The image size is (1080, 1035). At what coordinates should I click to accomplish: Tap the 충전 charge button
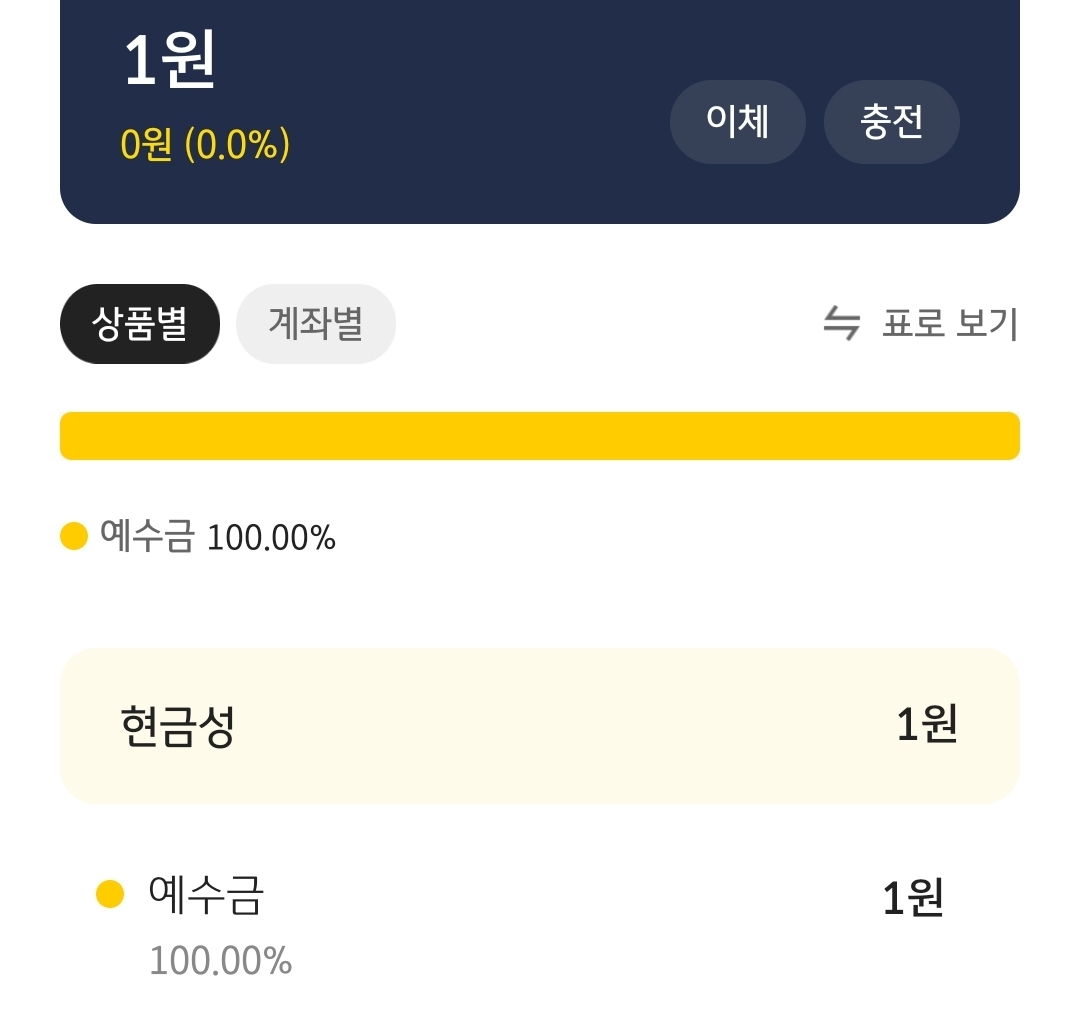[x=891, y=122]
